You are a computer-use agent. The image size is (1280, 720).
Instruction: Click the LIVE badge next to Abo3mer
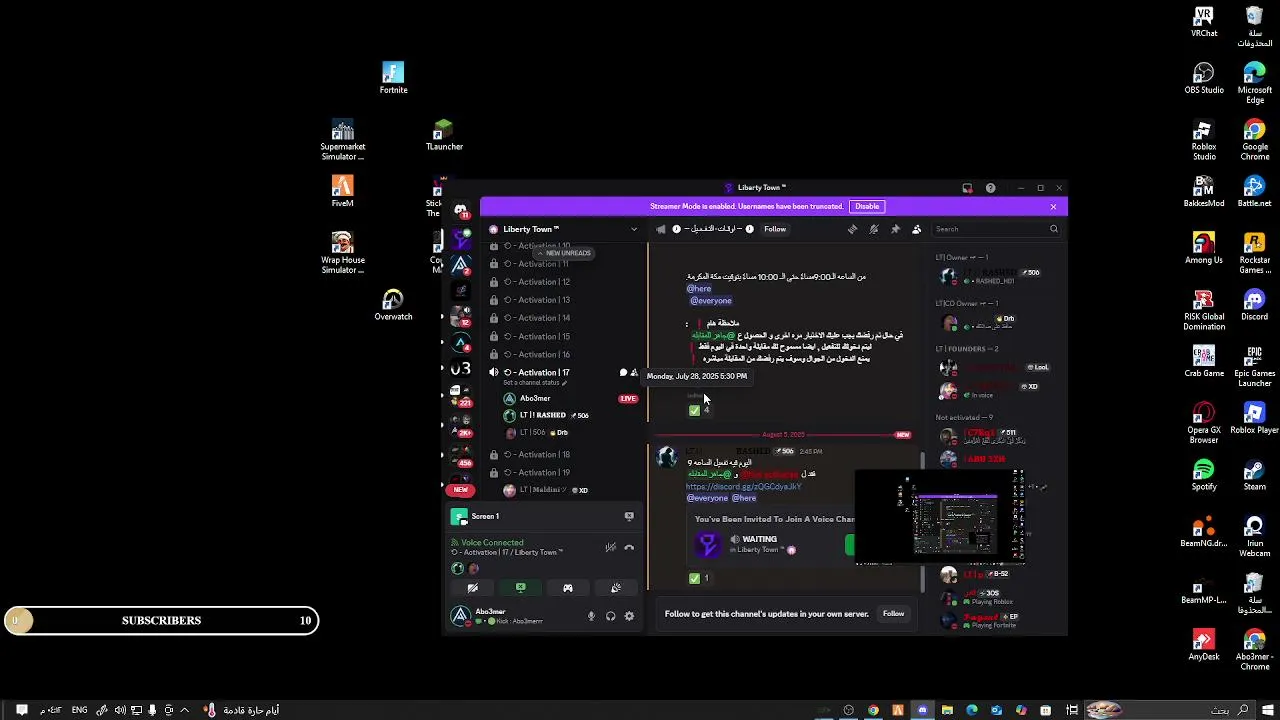(628, 398)
